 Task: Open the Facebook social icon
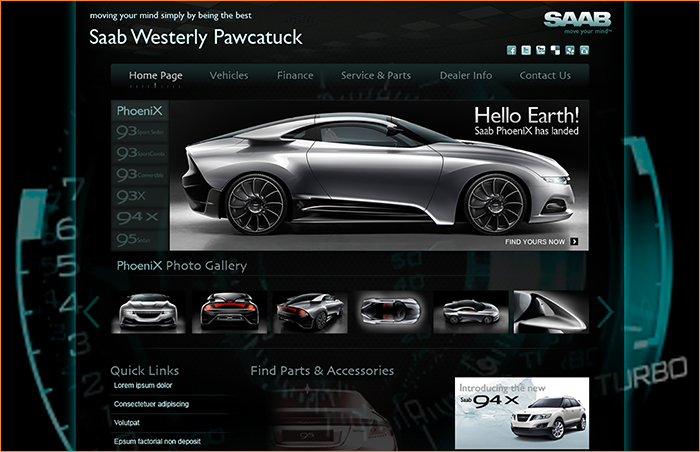[x=511, y=50]
